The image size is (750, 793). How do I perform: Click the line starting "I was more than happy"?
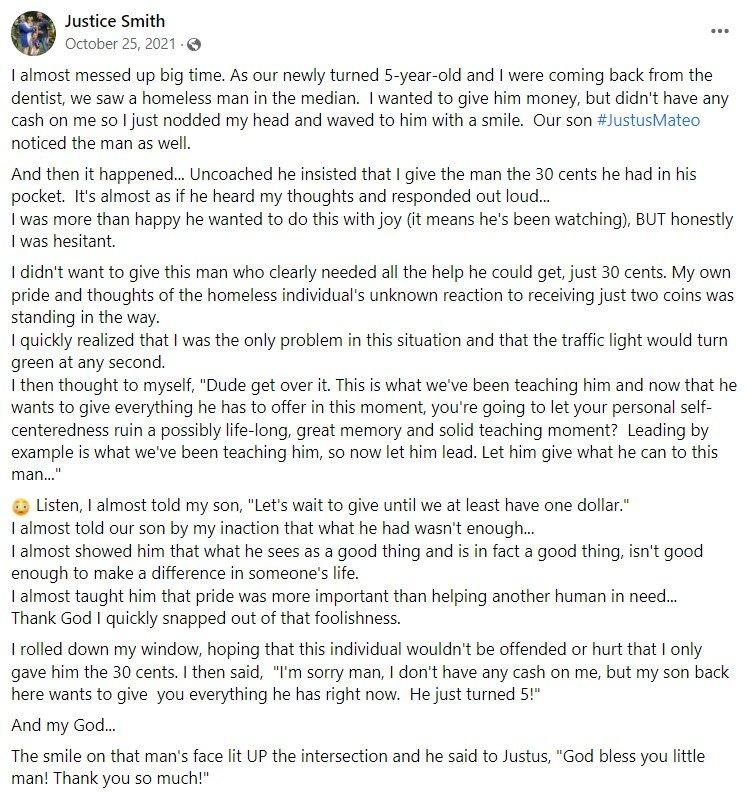[372, 219]
